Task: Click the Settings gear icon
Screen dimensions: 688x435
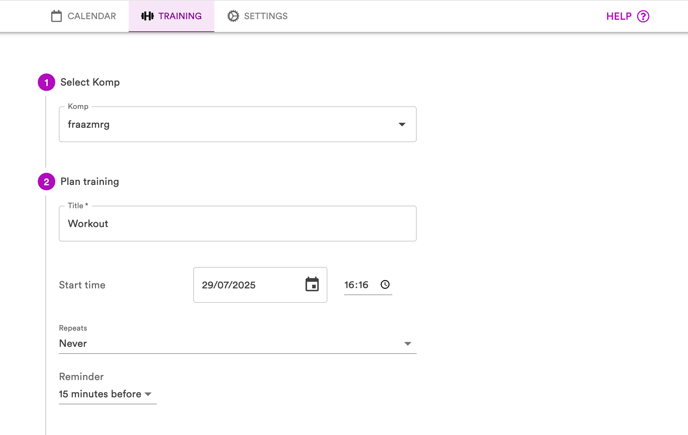Action: tap(233, 16)
